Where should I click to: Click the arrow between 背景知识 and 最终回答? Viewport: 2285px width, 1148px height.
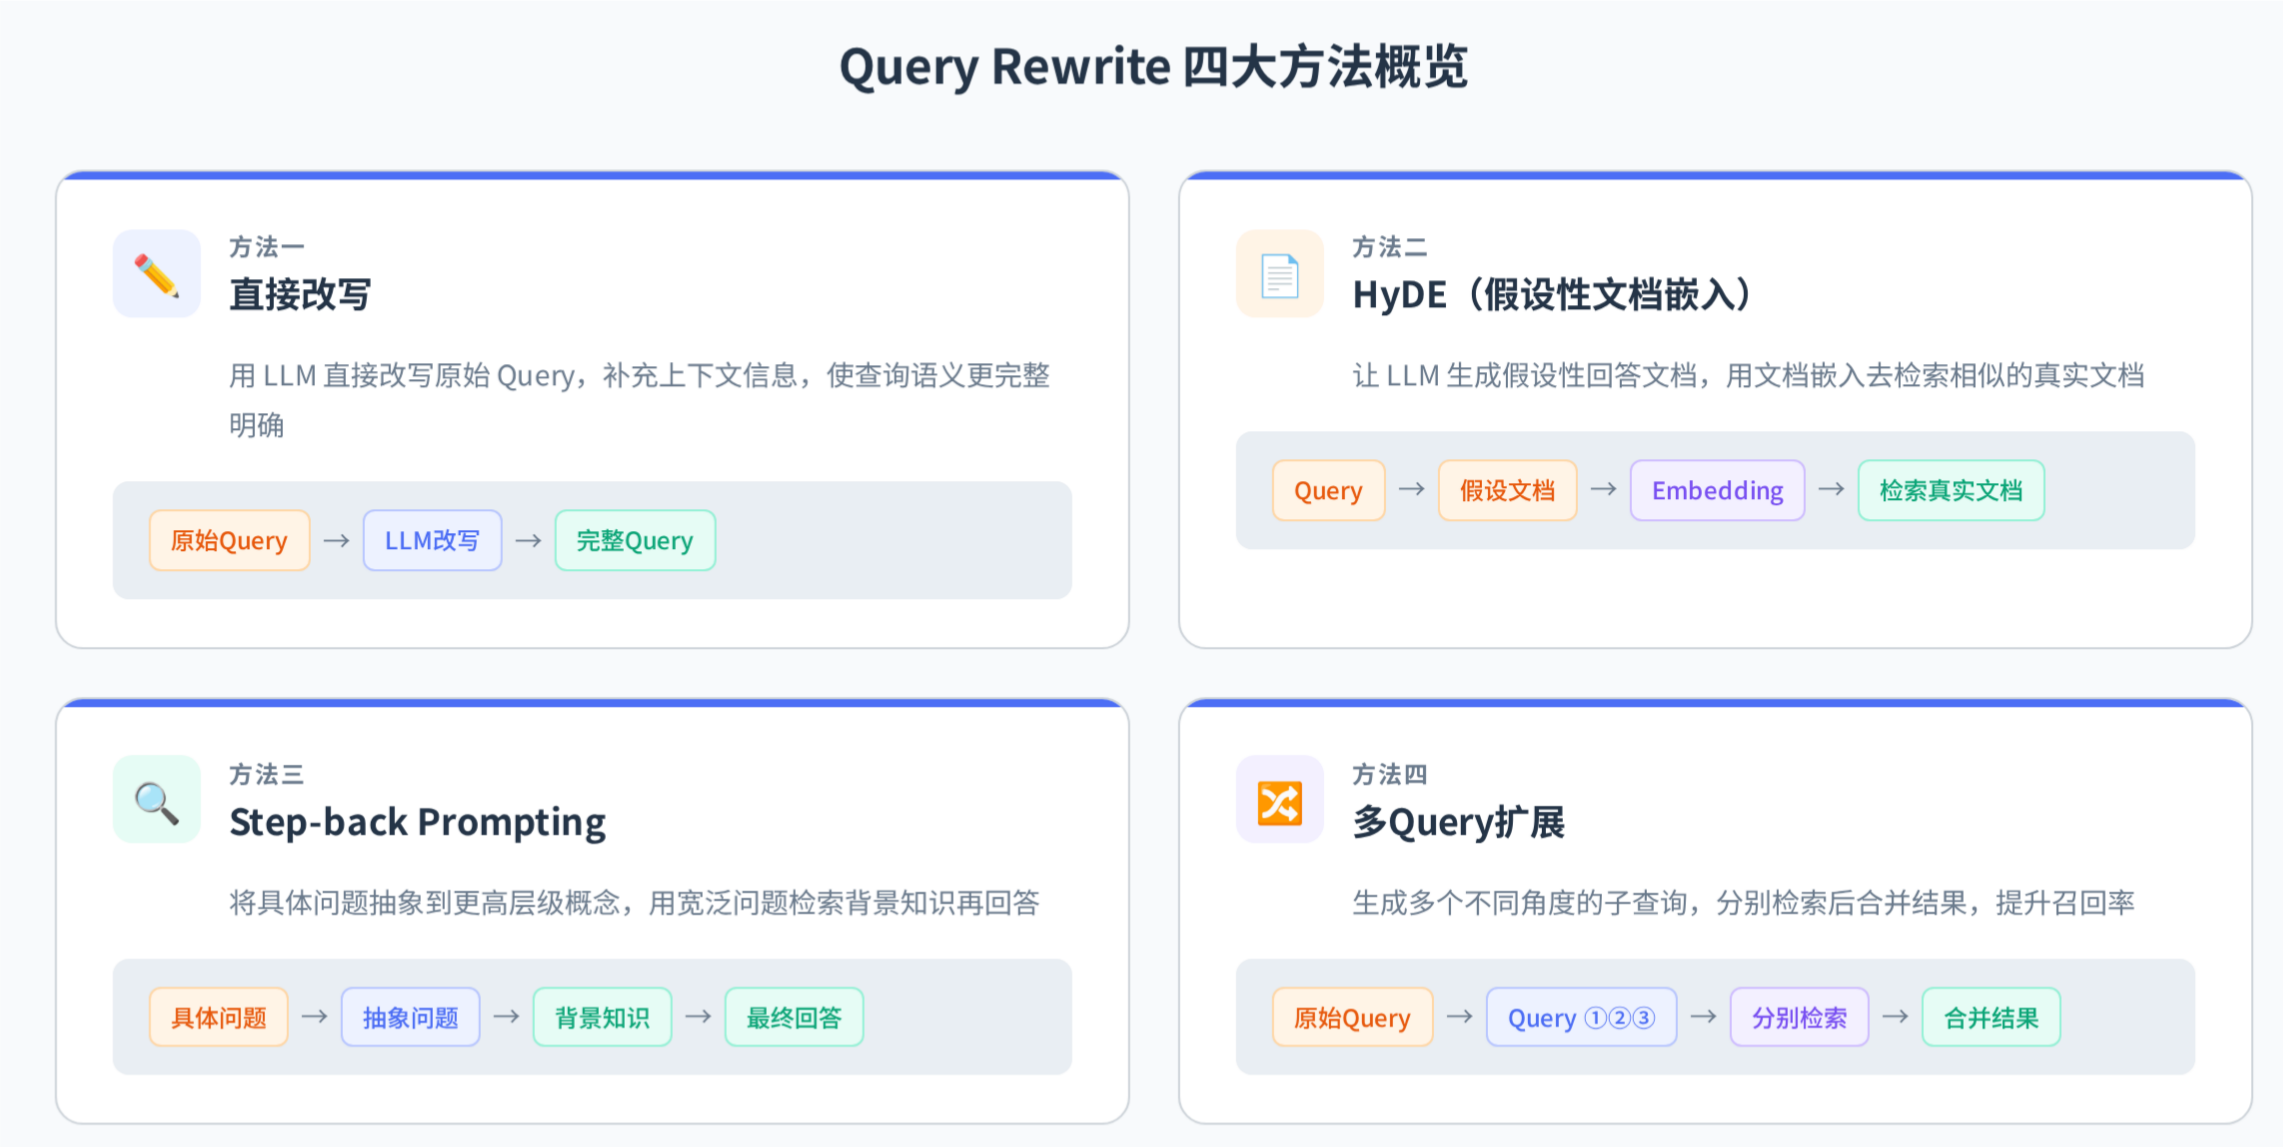point(699,1016)
